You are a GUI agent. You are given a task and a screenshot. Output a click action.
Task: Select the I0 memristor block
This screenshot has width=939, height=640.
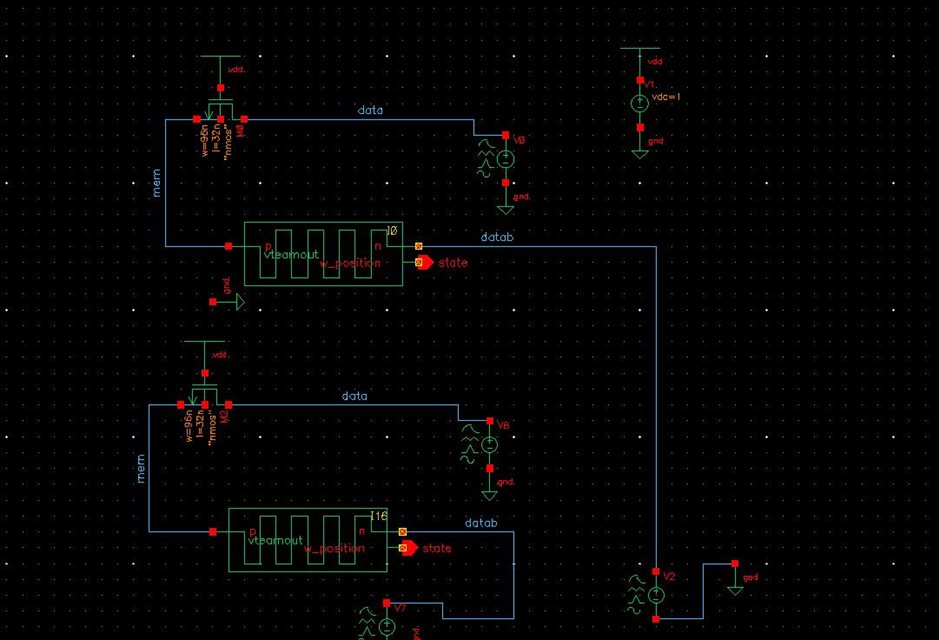(323, 254)
